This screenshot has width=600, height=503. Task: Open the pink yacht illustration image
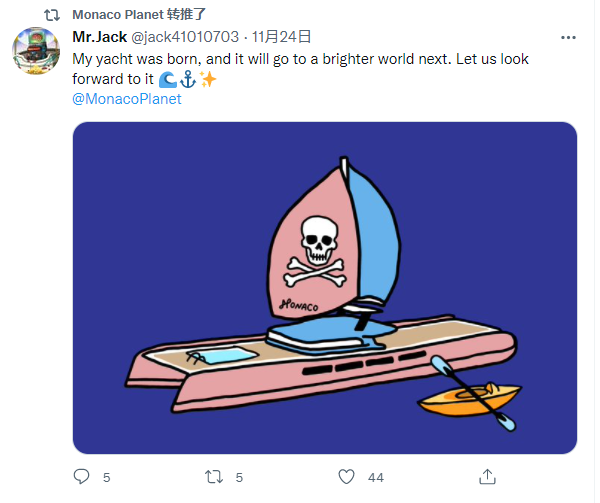pos(325,288)
